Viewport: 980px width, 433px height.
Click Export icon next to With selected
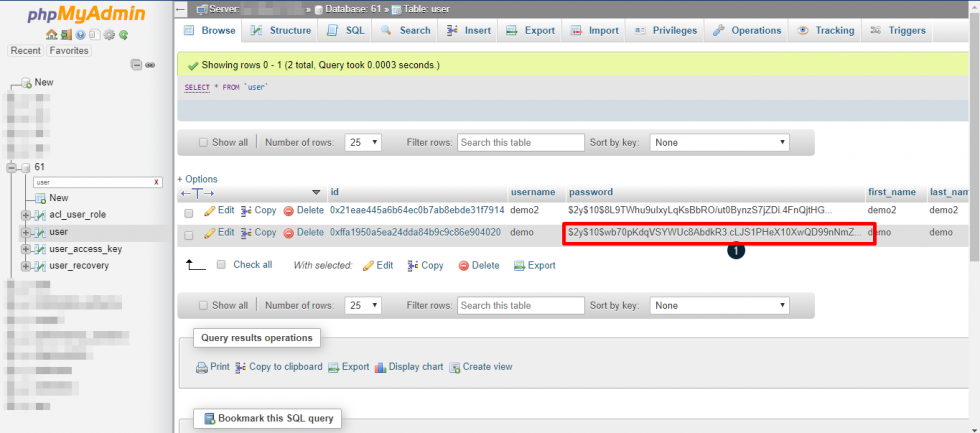click(519, 266)
